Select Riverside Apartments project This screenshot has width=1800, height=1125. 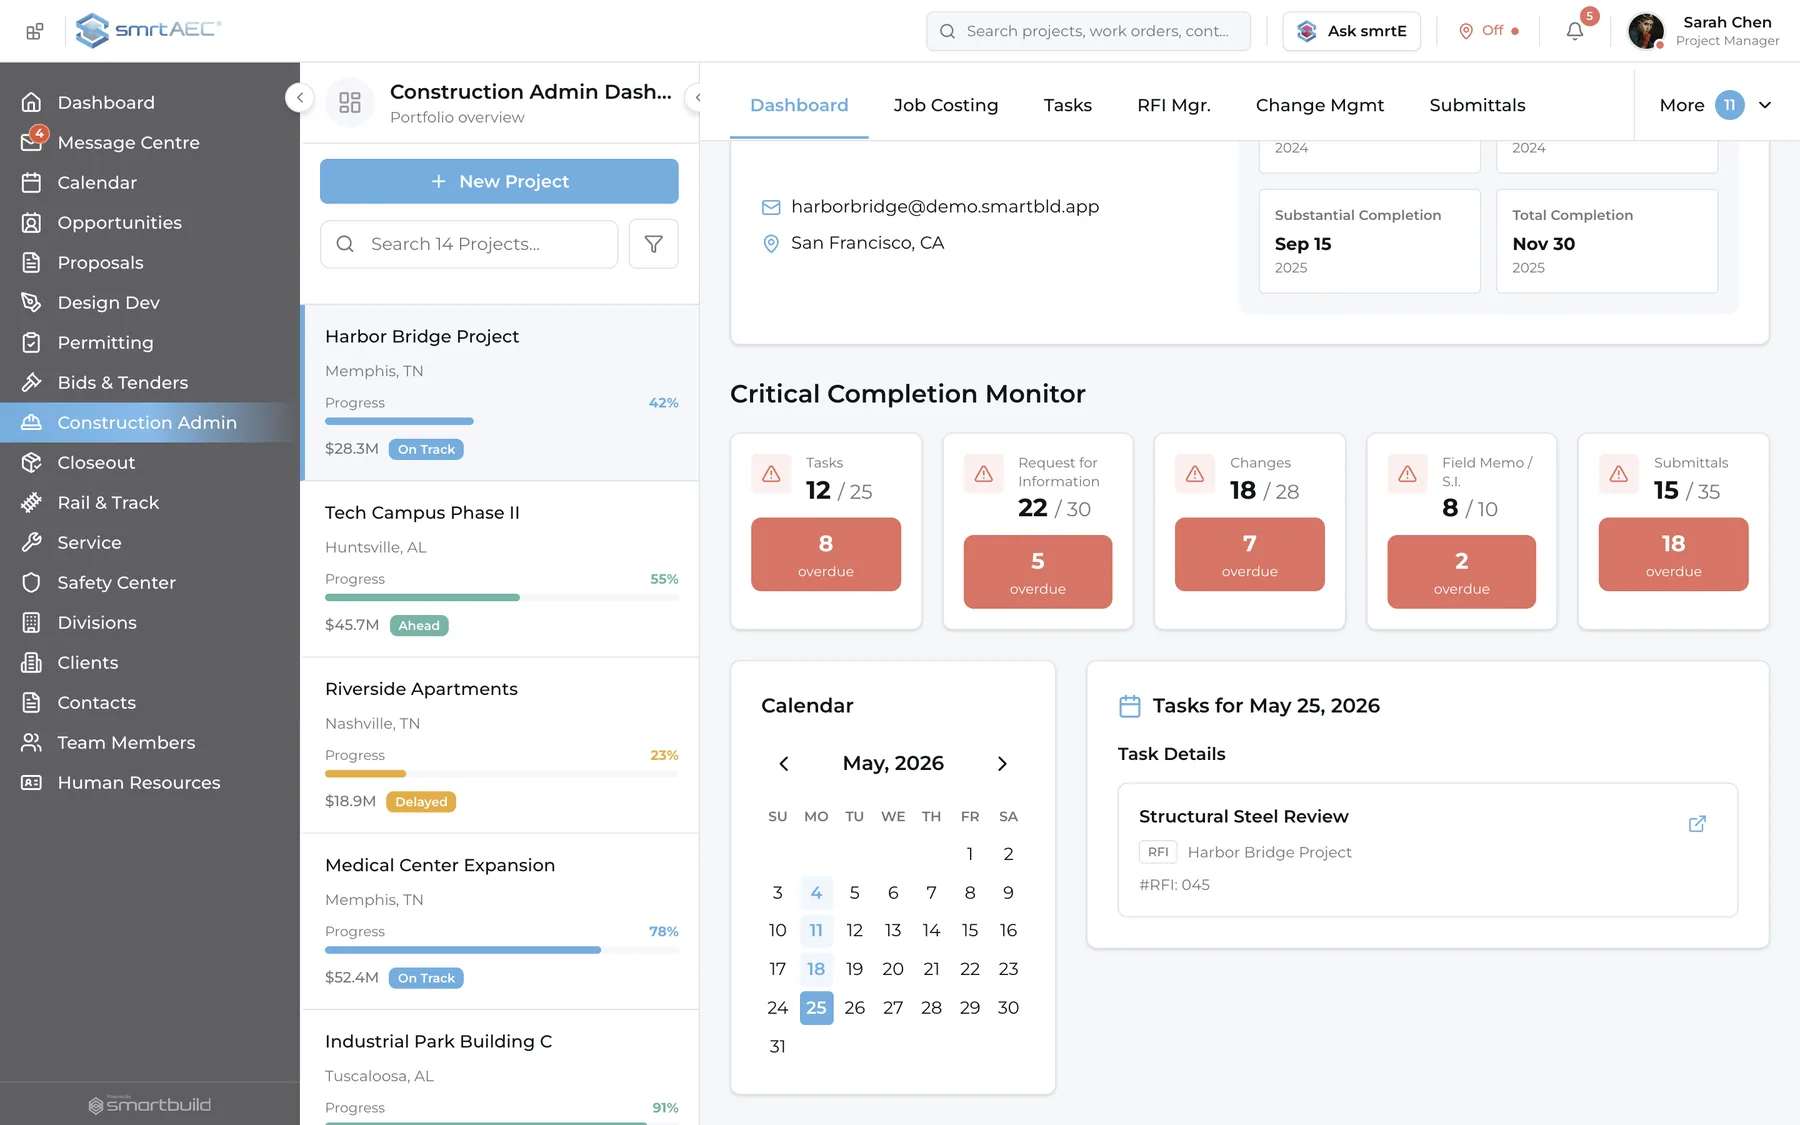click(501, 745)
